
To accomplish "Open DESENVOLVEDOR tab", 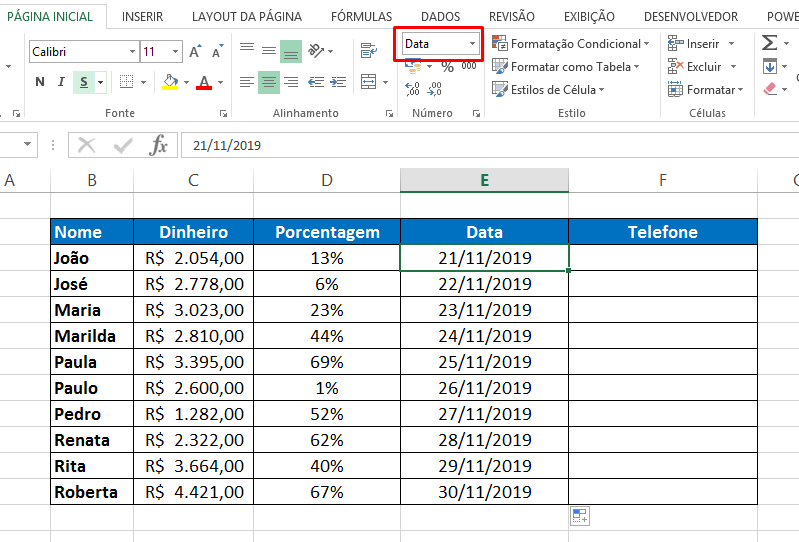I will 691,17.
